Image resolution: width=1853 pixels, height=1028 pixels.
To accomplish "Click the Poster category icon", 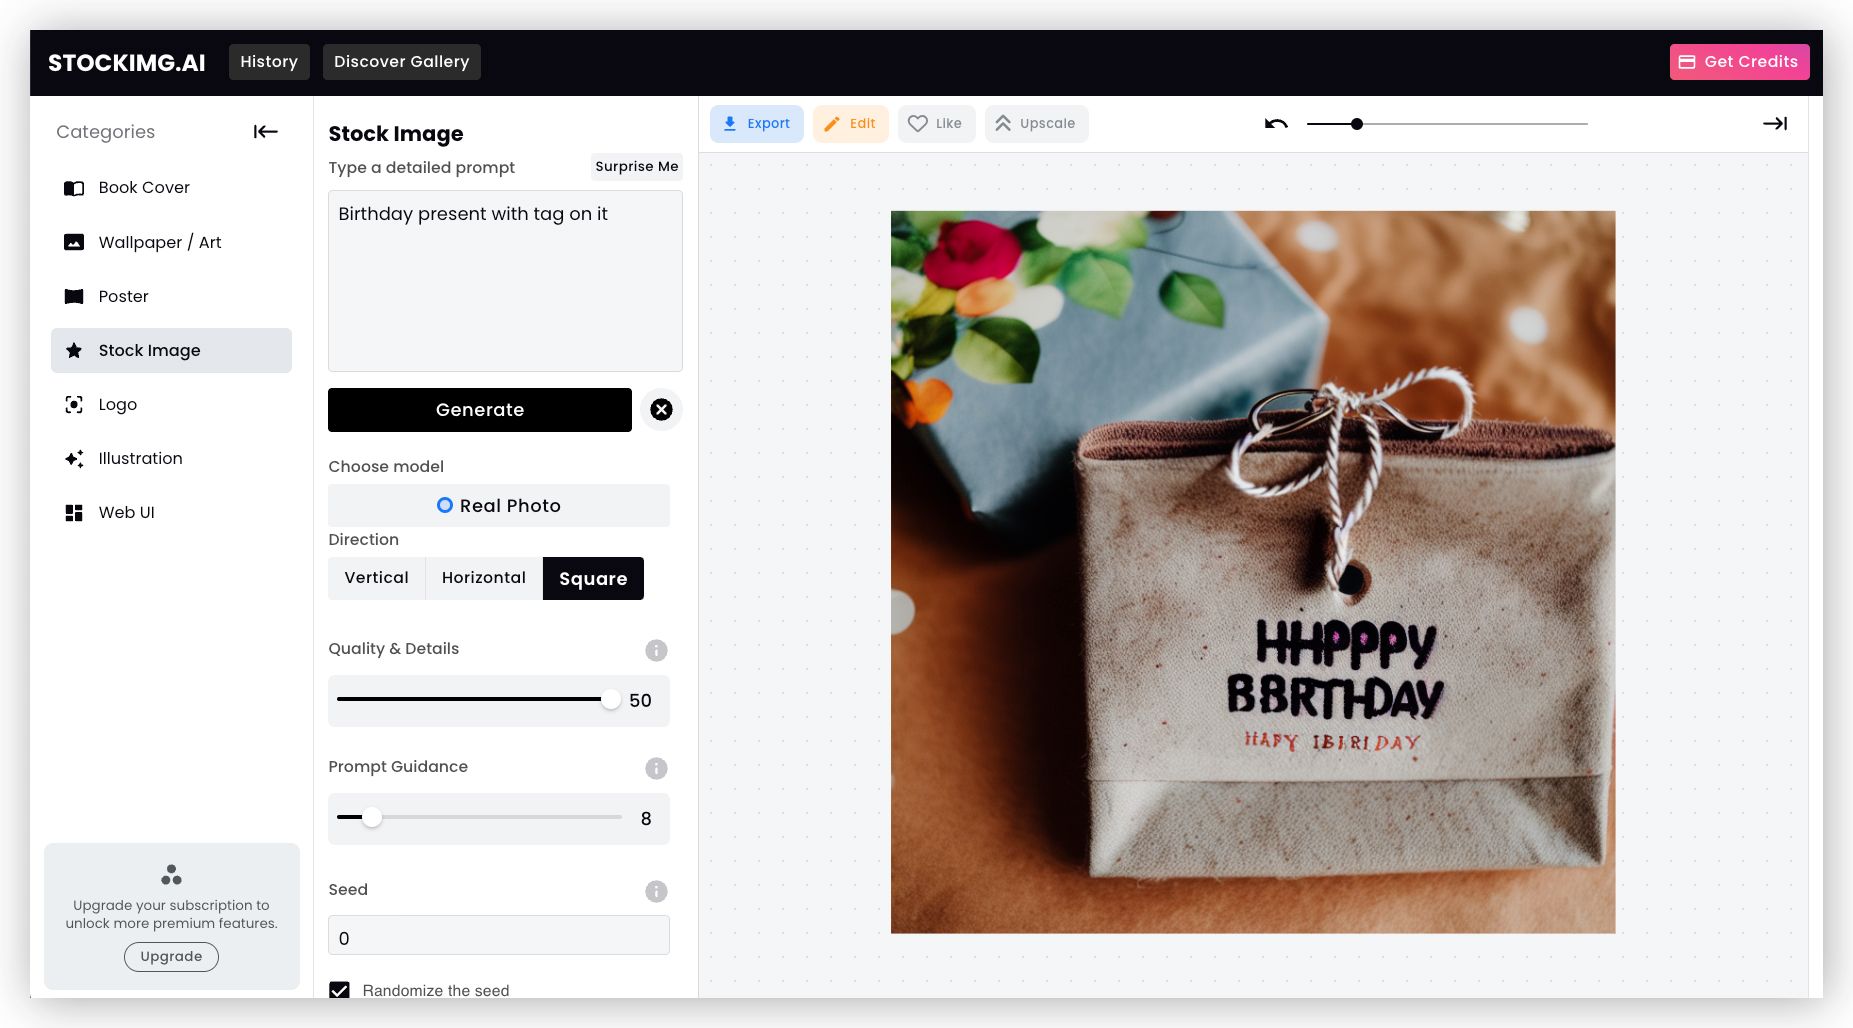I will point(74,296).
